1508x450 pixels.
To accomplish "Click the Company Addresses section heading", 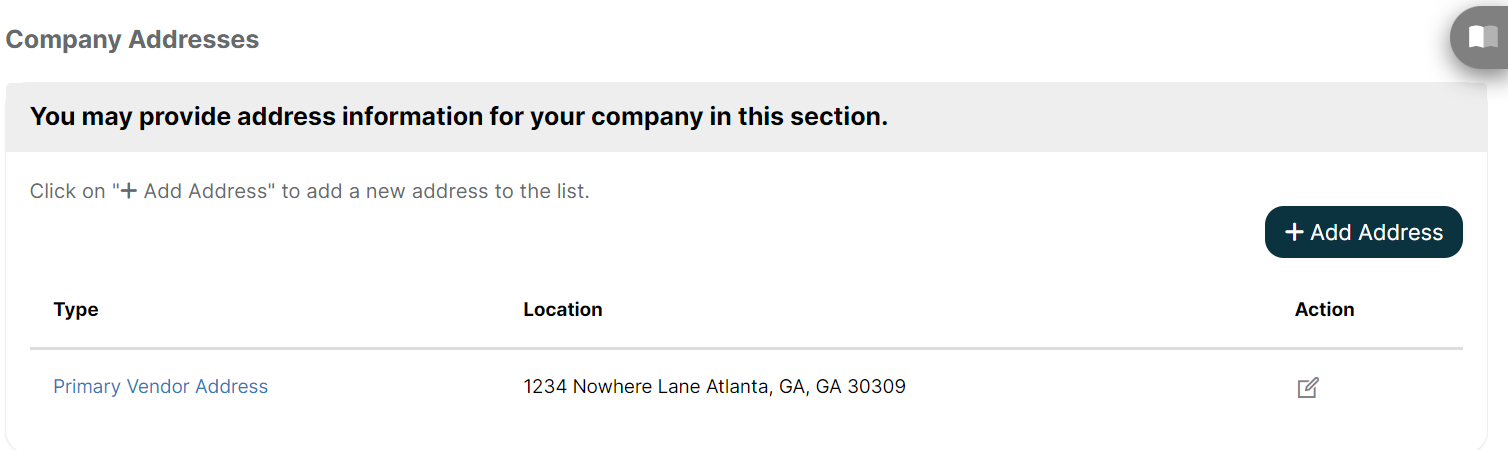I will coord(132,39).
